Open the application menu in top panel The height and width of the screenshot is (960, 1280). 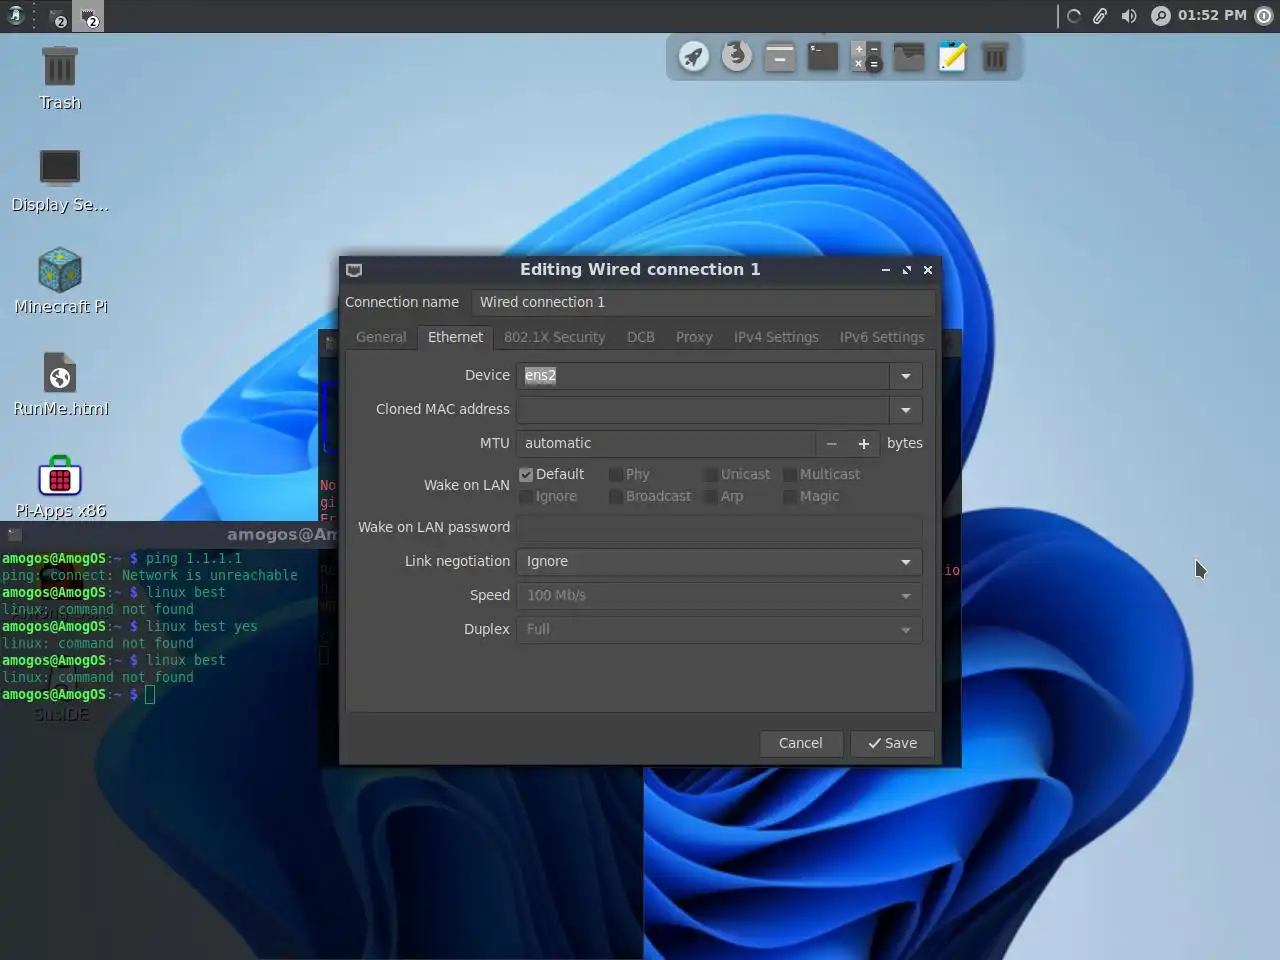(x=15, y=16)
